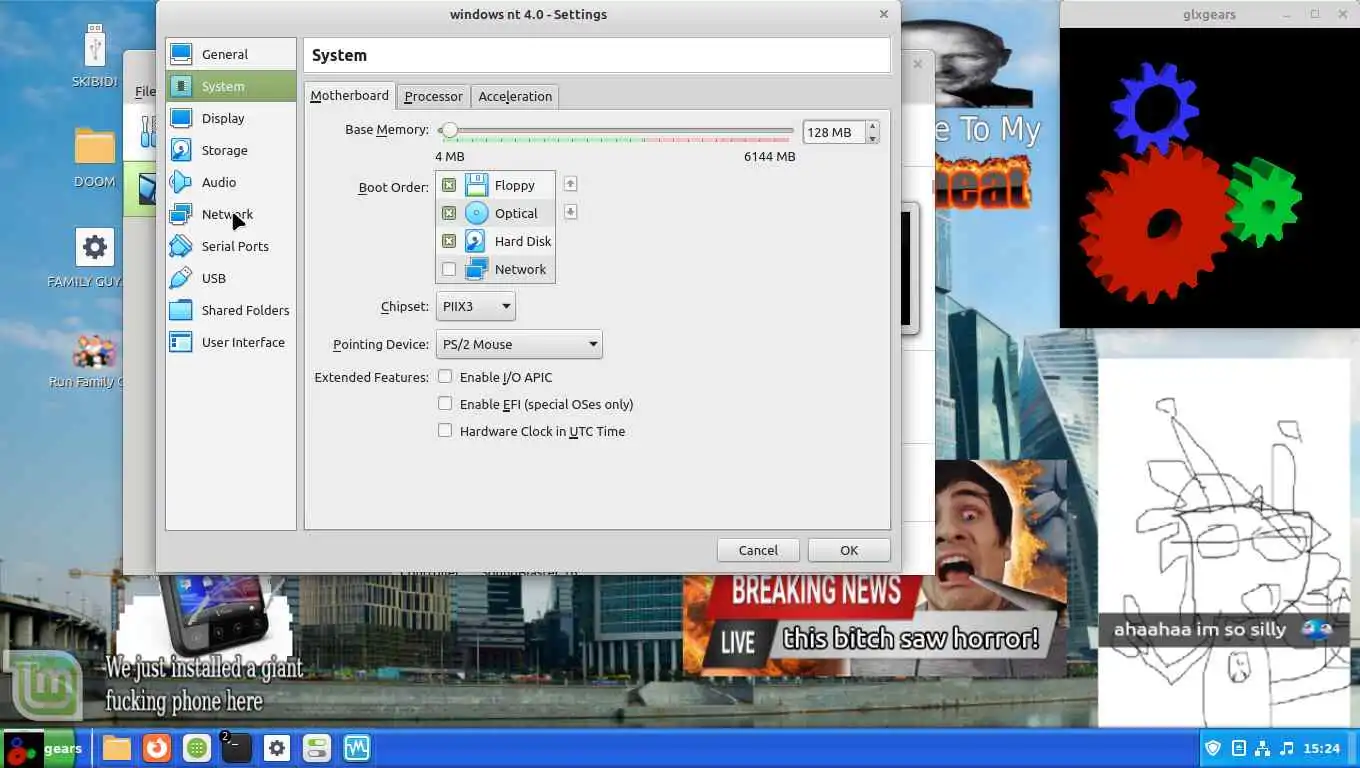Viewport: 1360px width, 768px height.
Task: Click the OK button
Action: coord(849,550)
